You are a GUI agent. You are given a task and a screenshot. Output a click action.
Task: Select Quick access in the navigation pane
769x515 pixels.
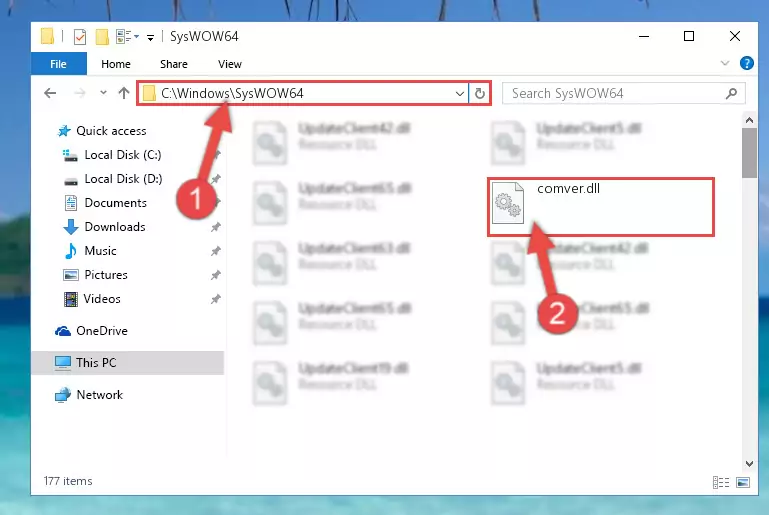pyautogui.click(x=111, y=131)
